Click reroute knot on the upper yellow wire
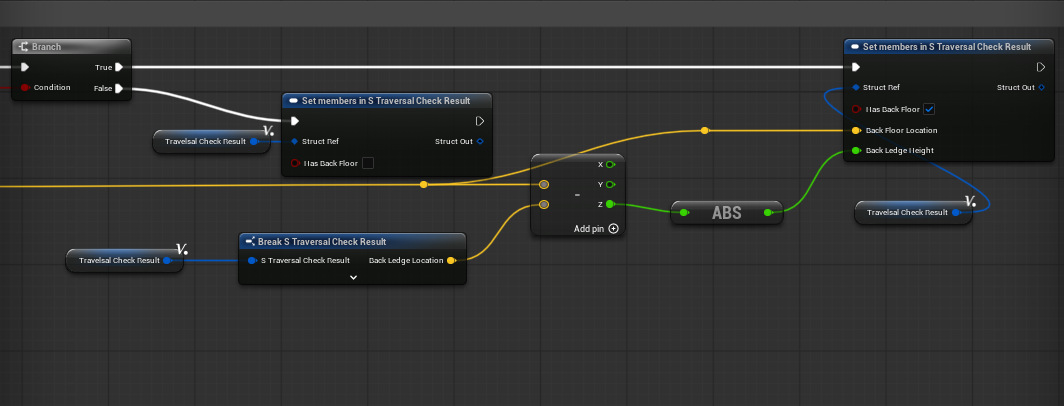 [704, 130]
